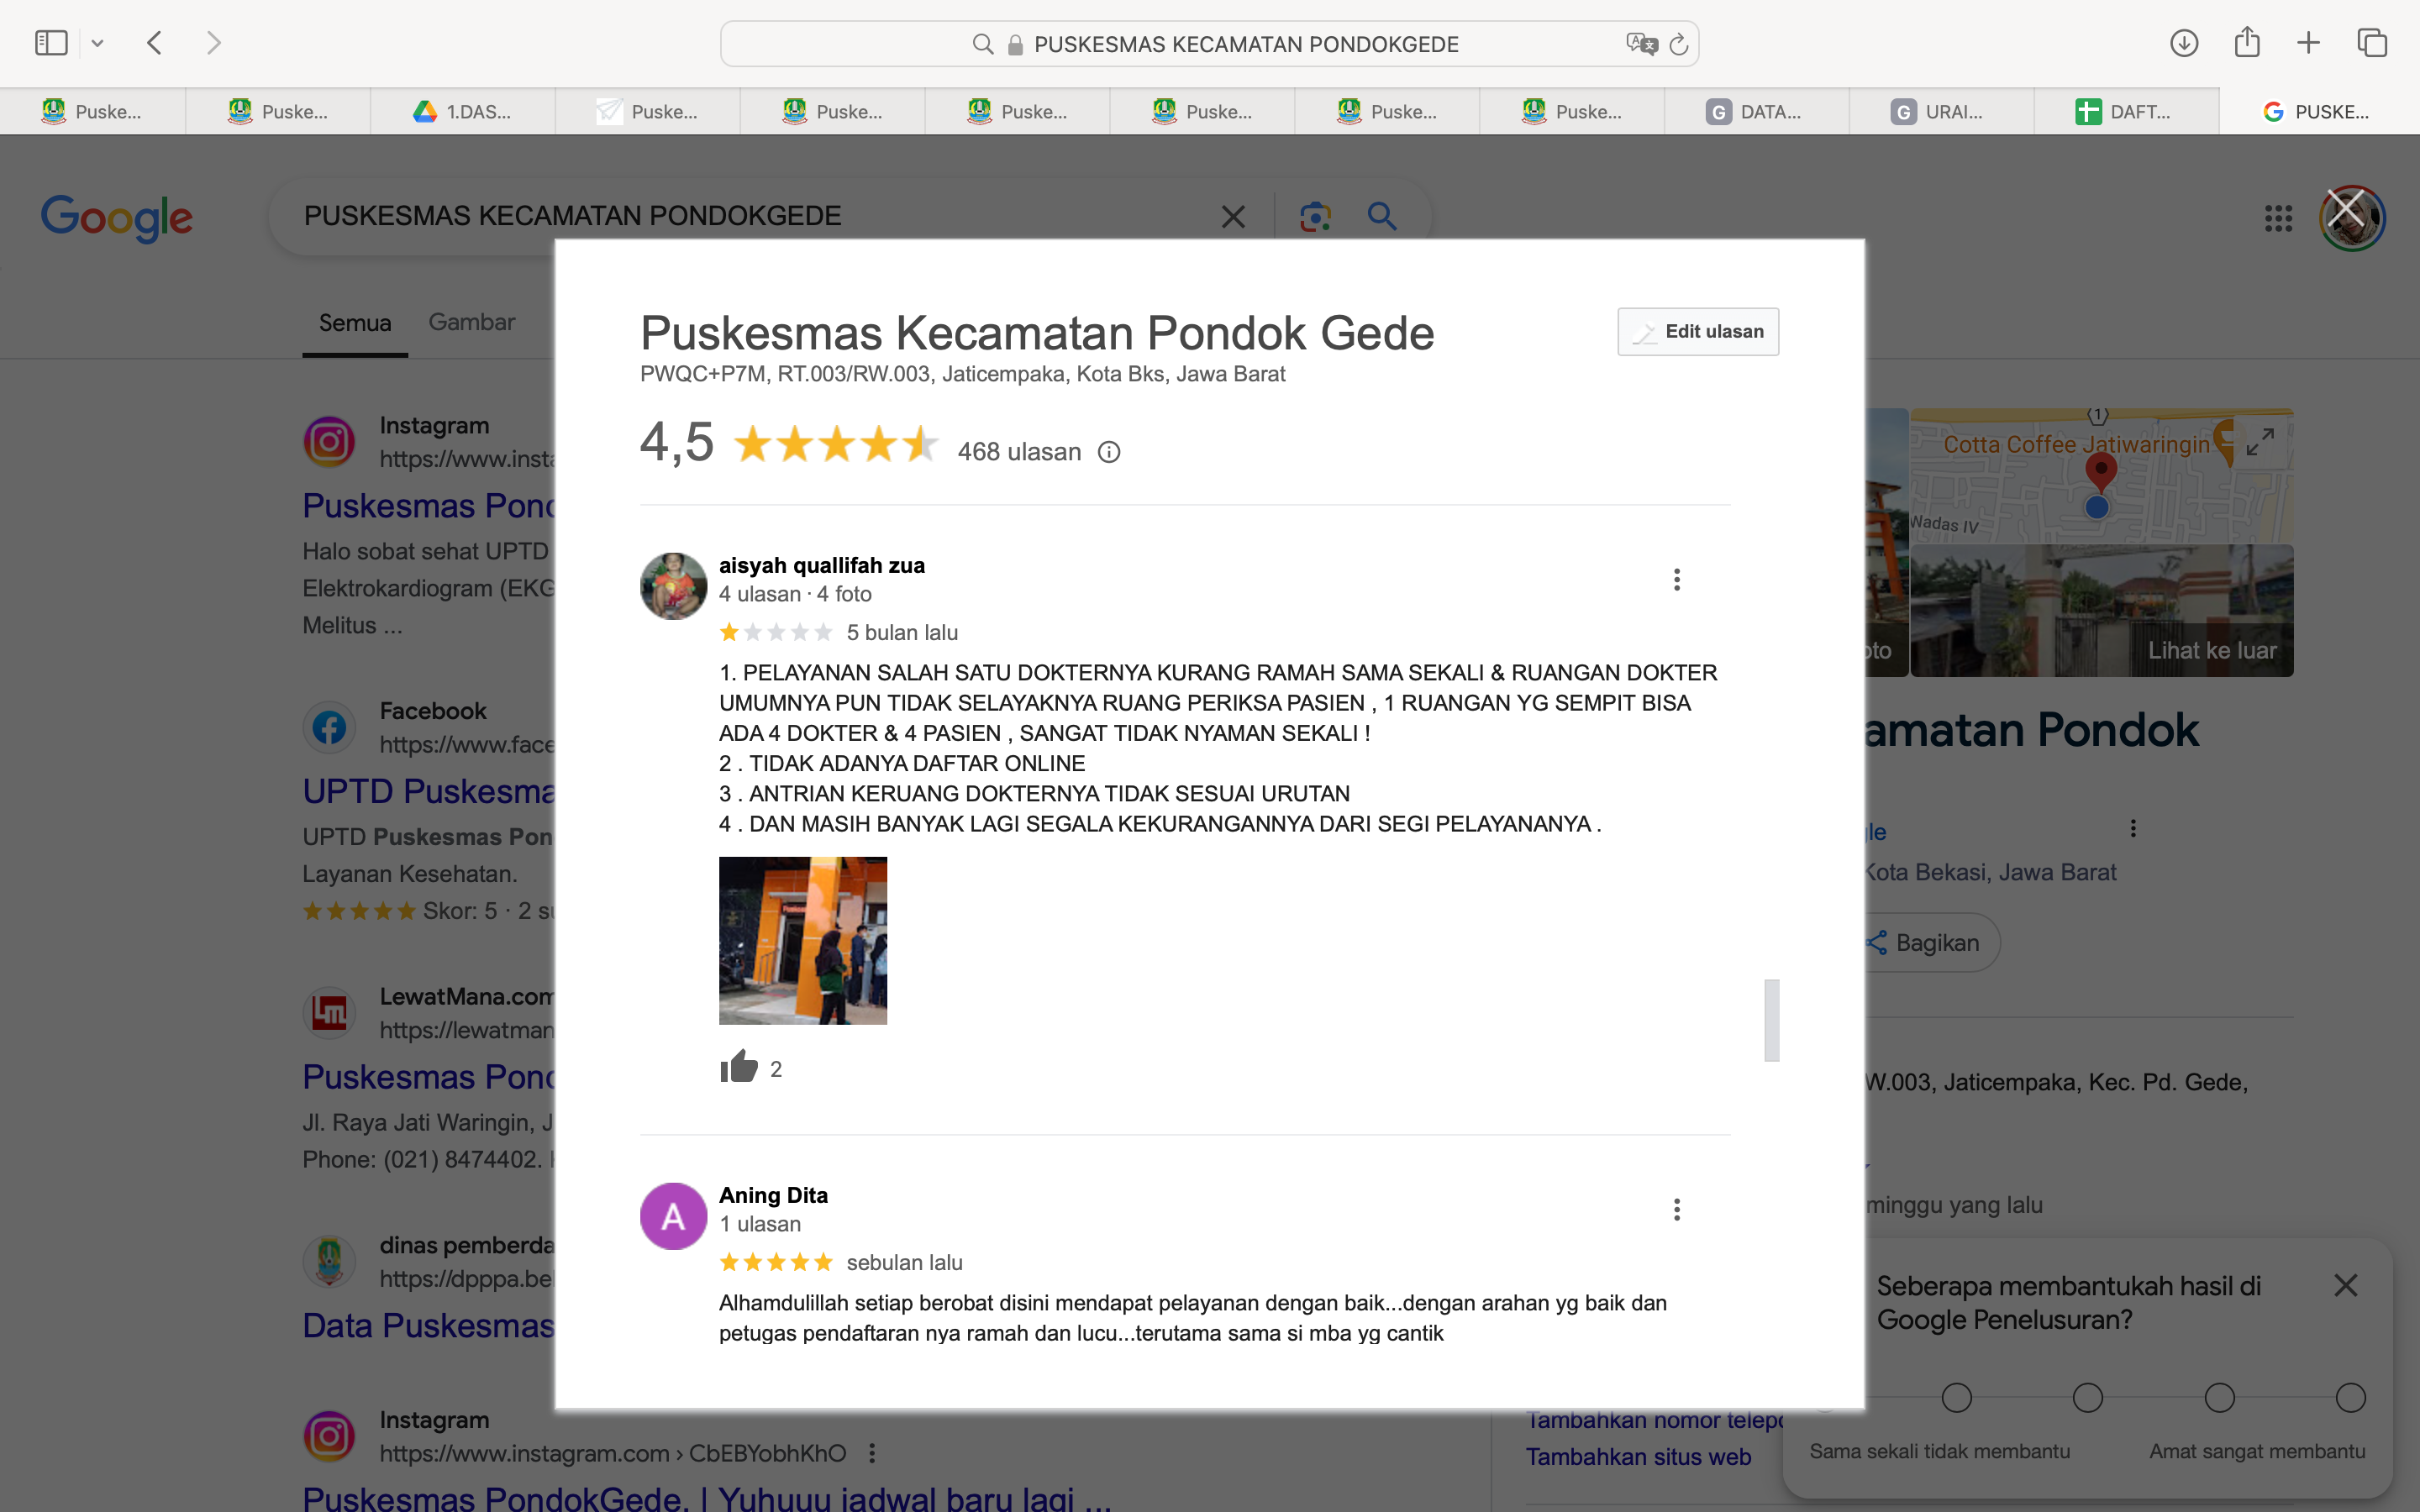Open three-dot menu beside Instagram CbEBYobhKhO result

872,1453
